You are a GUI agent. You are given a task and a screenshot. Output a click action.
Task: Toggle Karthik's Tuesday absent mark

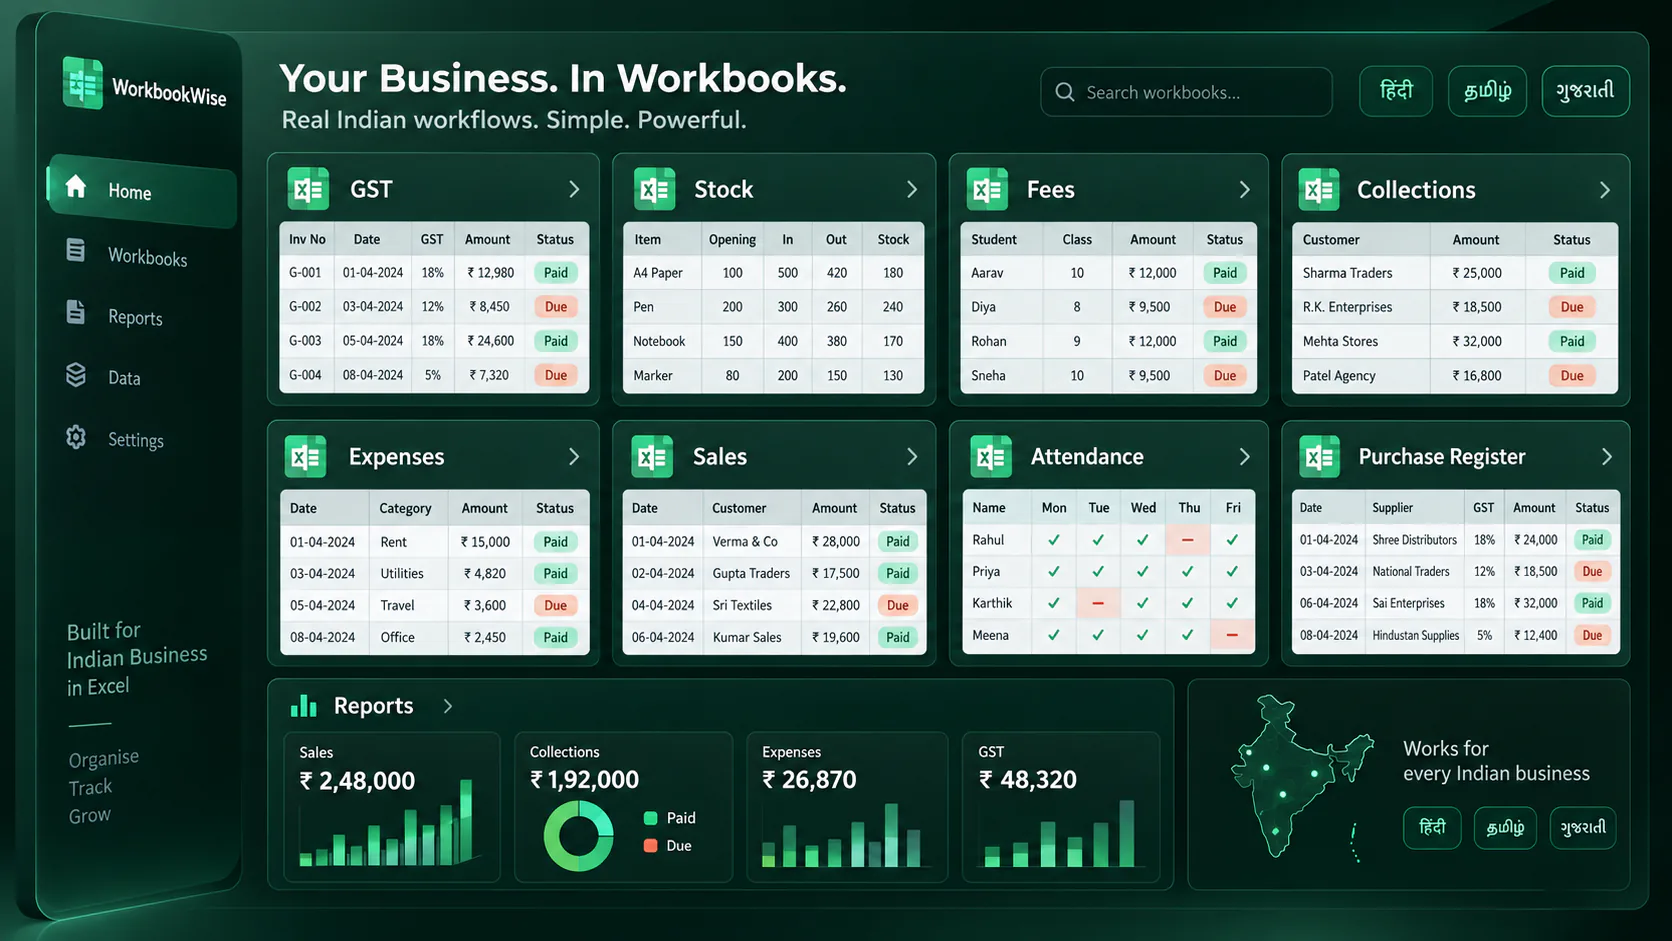(1098, 603)
